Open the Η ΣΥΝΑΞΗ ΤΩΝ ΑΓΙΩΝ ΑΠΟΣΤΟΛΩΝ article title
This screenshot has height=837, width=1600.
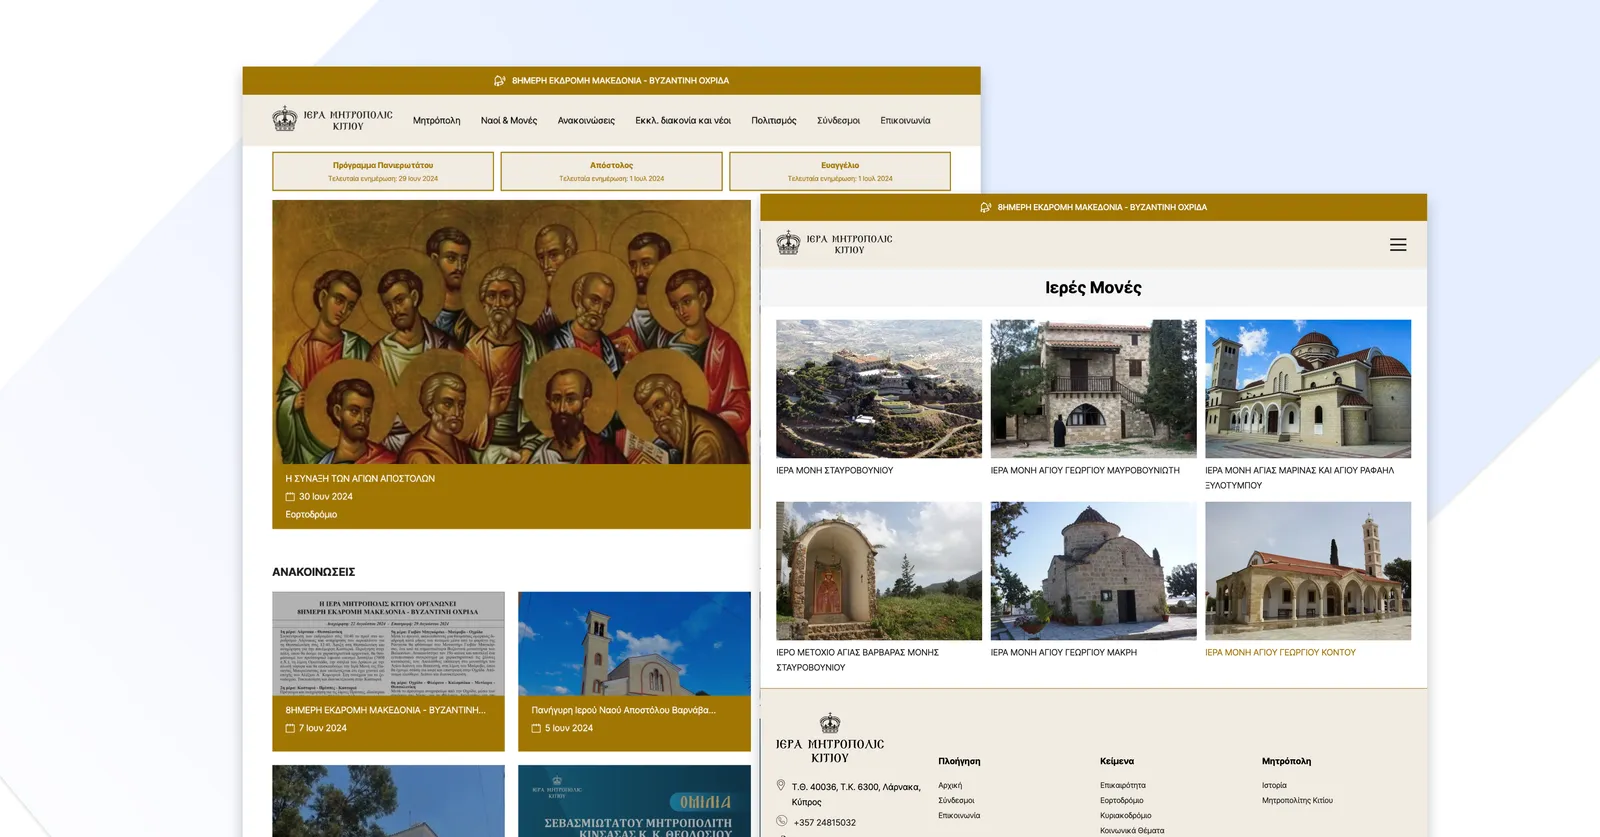coord(360,479)
